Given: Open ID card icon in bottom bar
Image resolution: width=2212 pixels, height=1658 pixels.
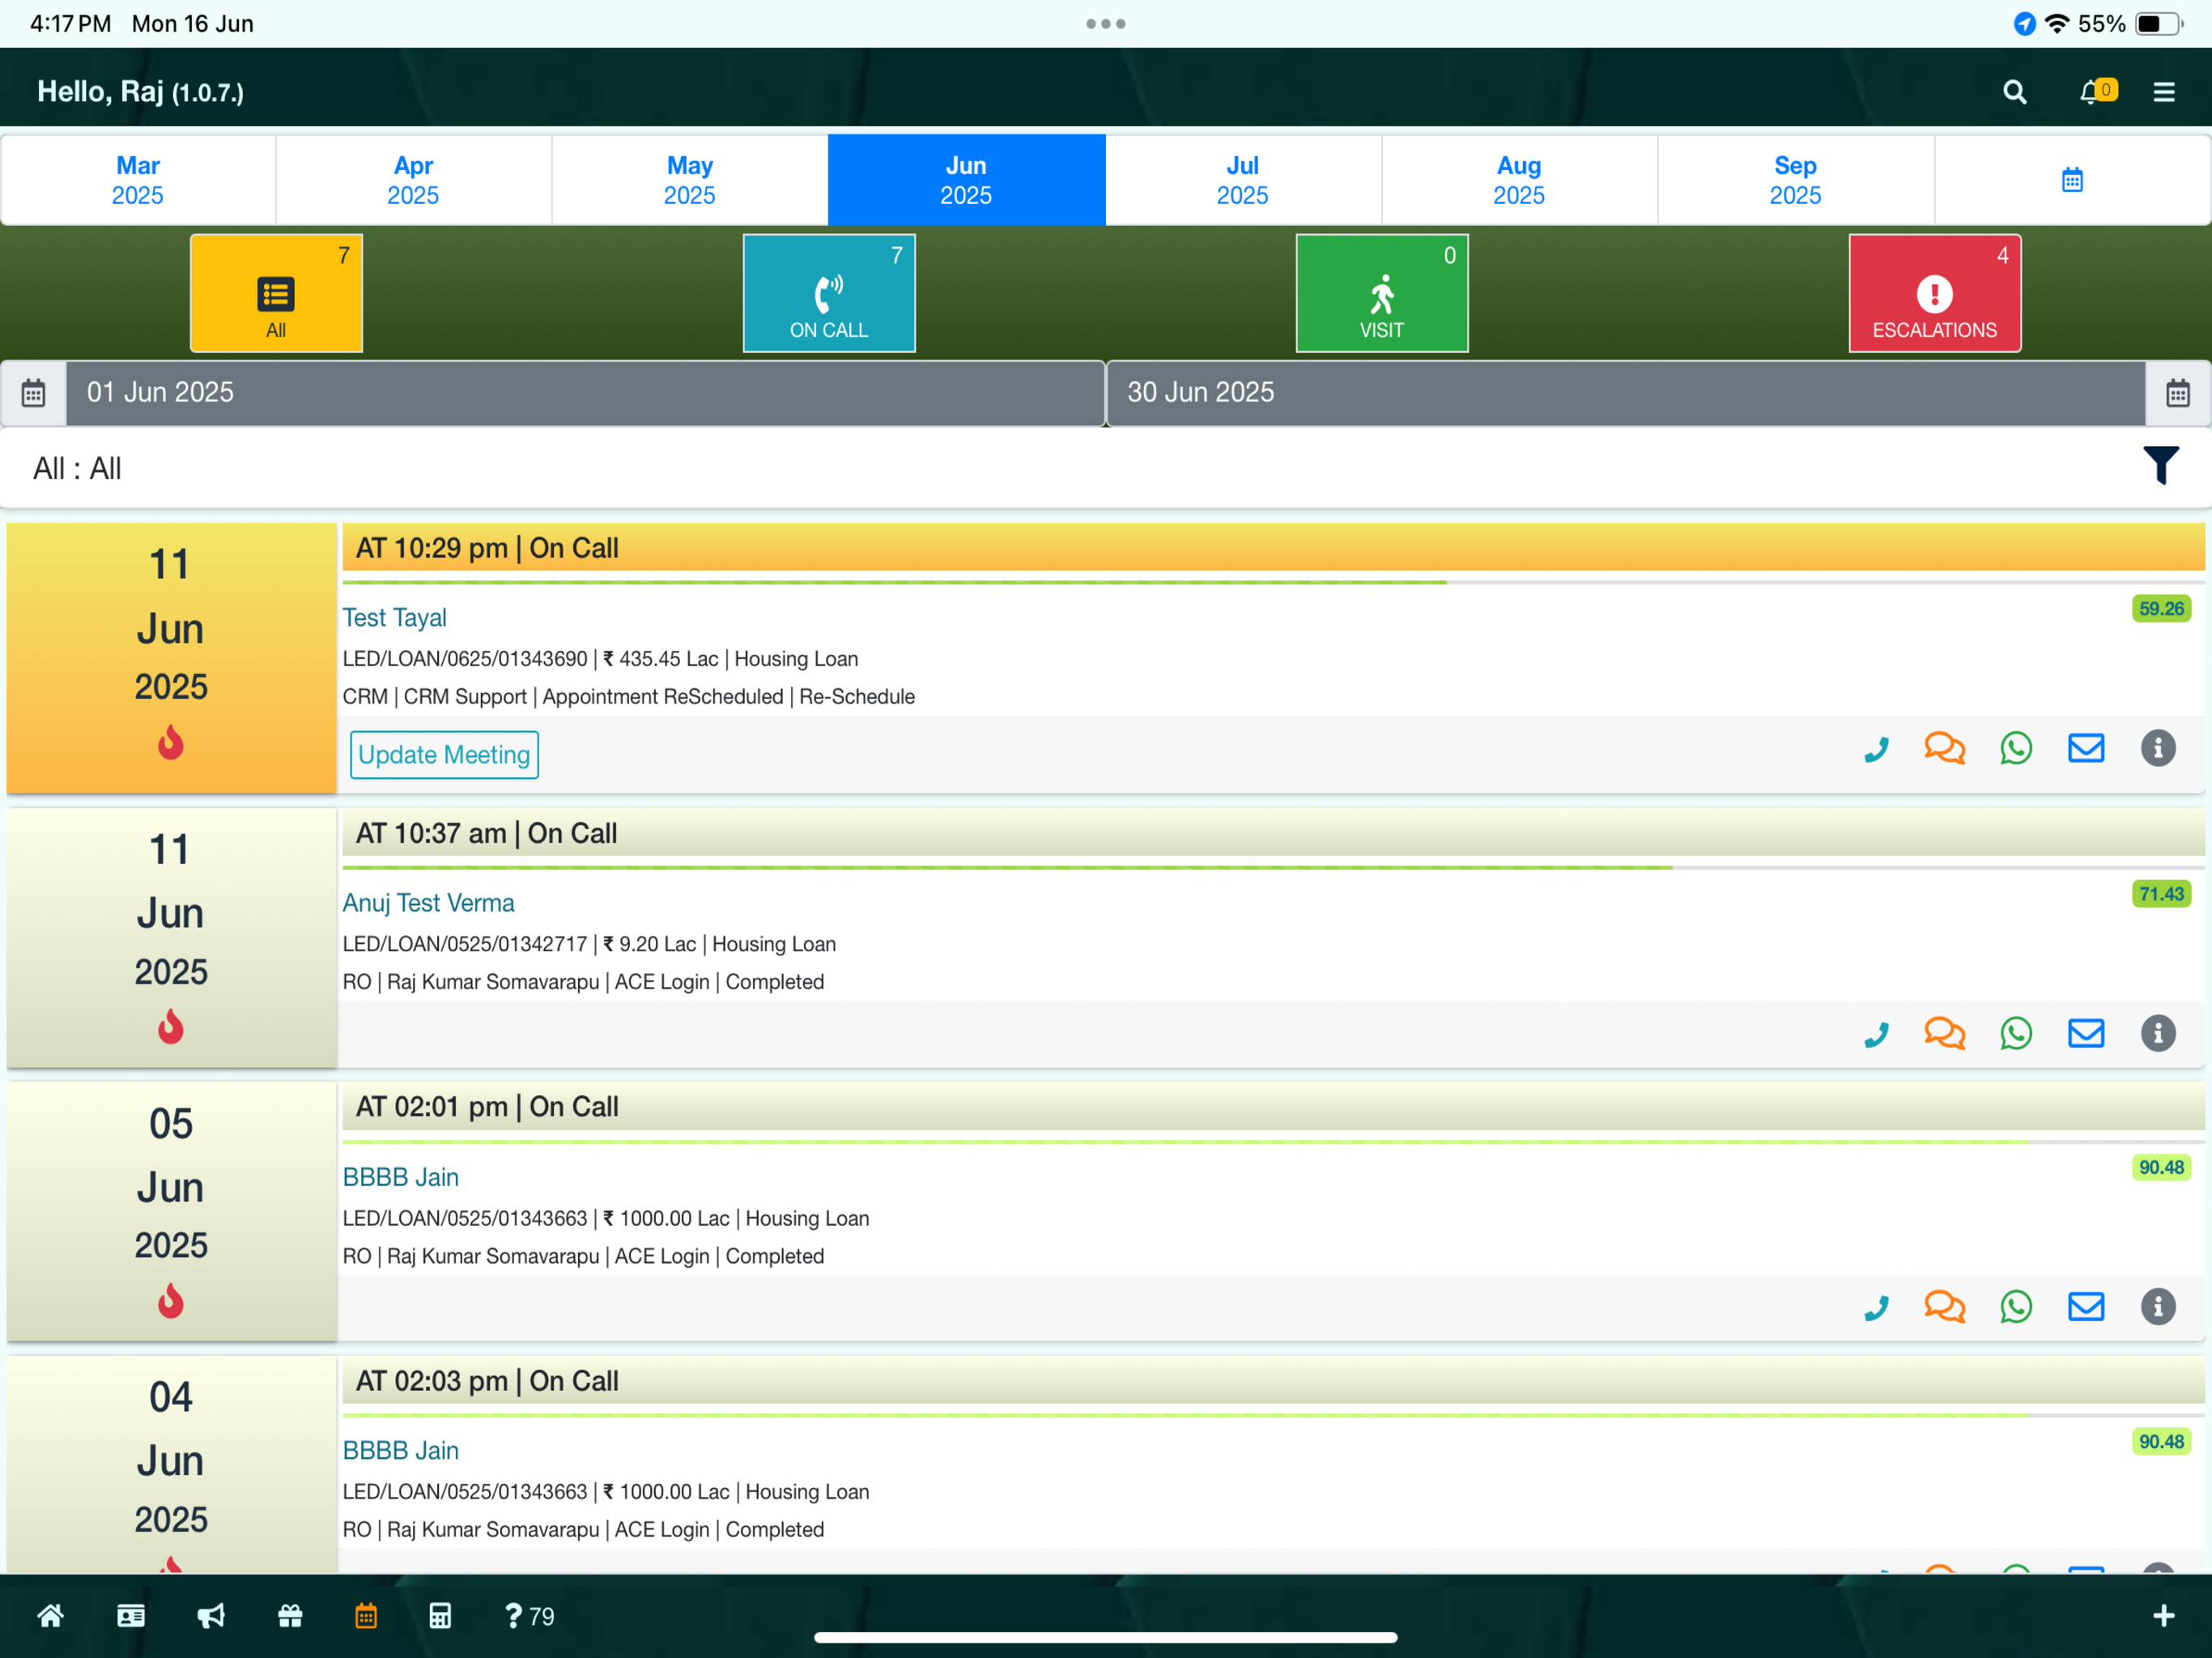Looking at the screenshot, I should click(131, 1616).
